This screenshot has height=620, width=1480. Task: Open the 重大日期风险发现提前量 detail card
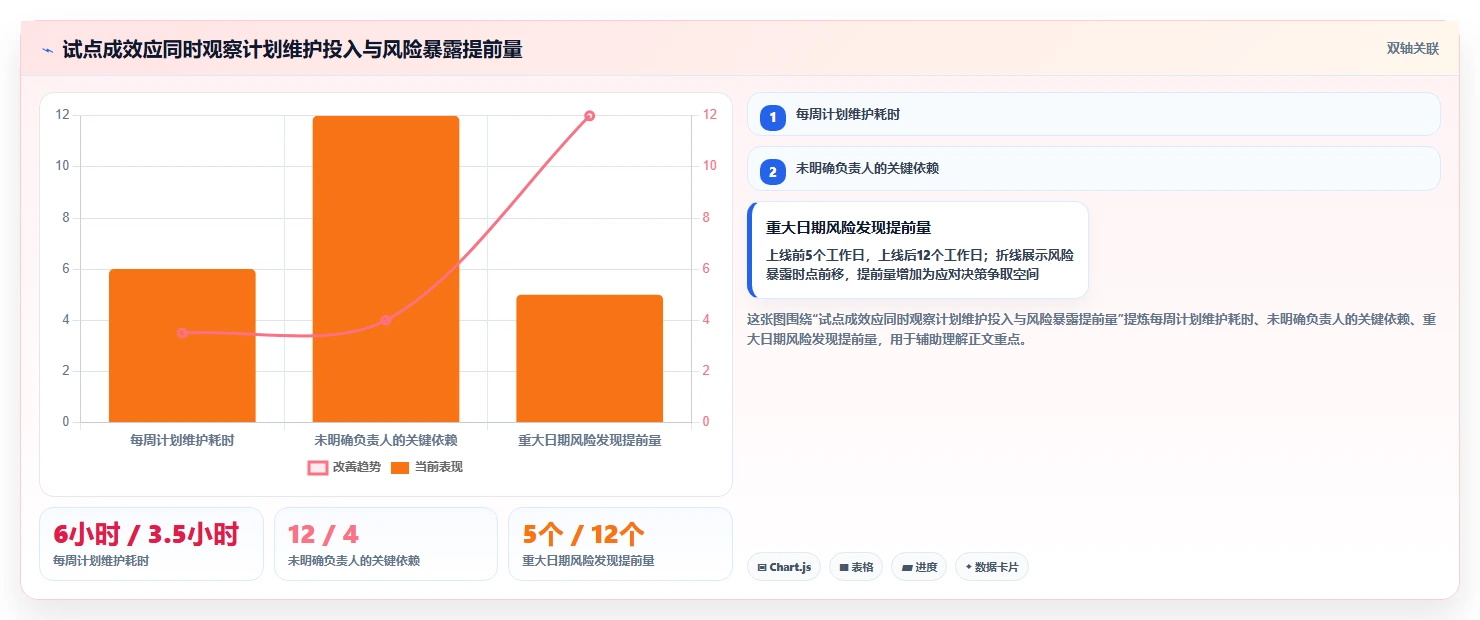click(918, 250)
